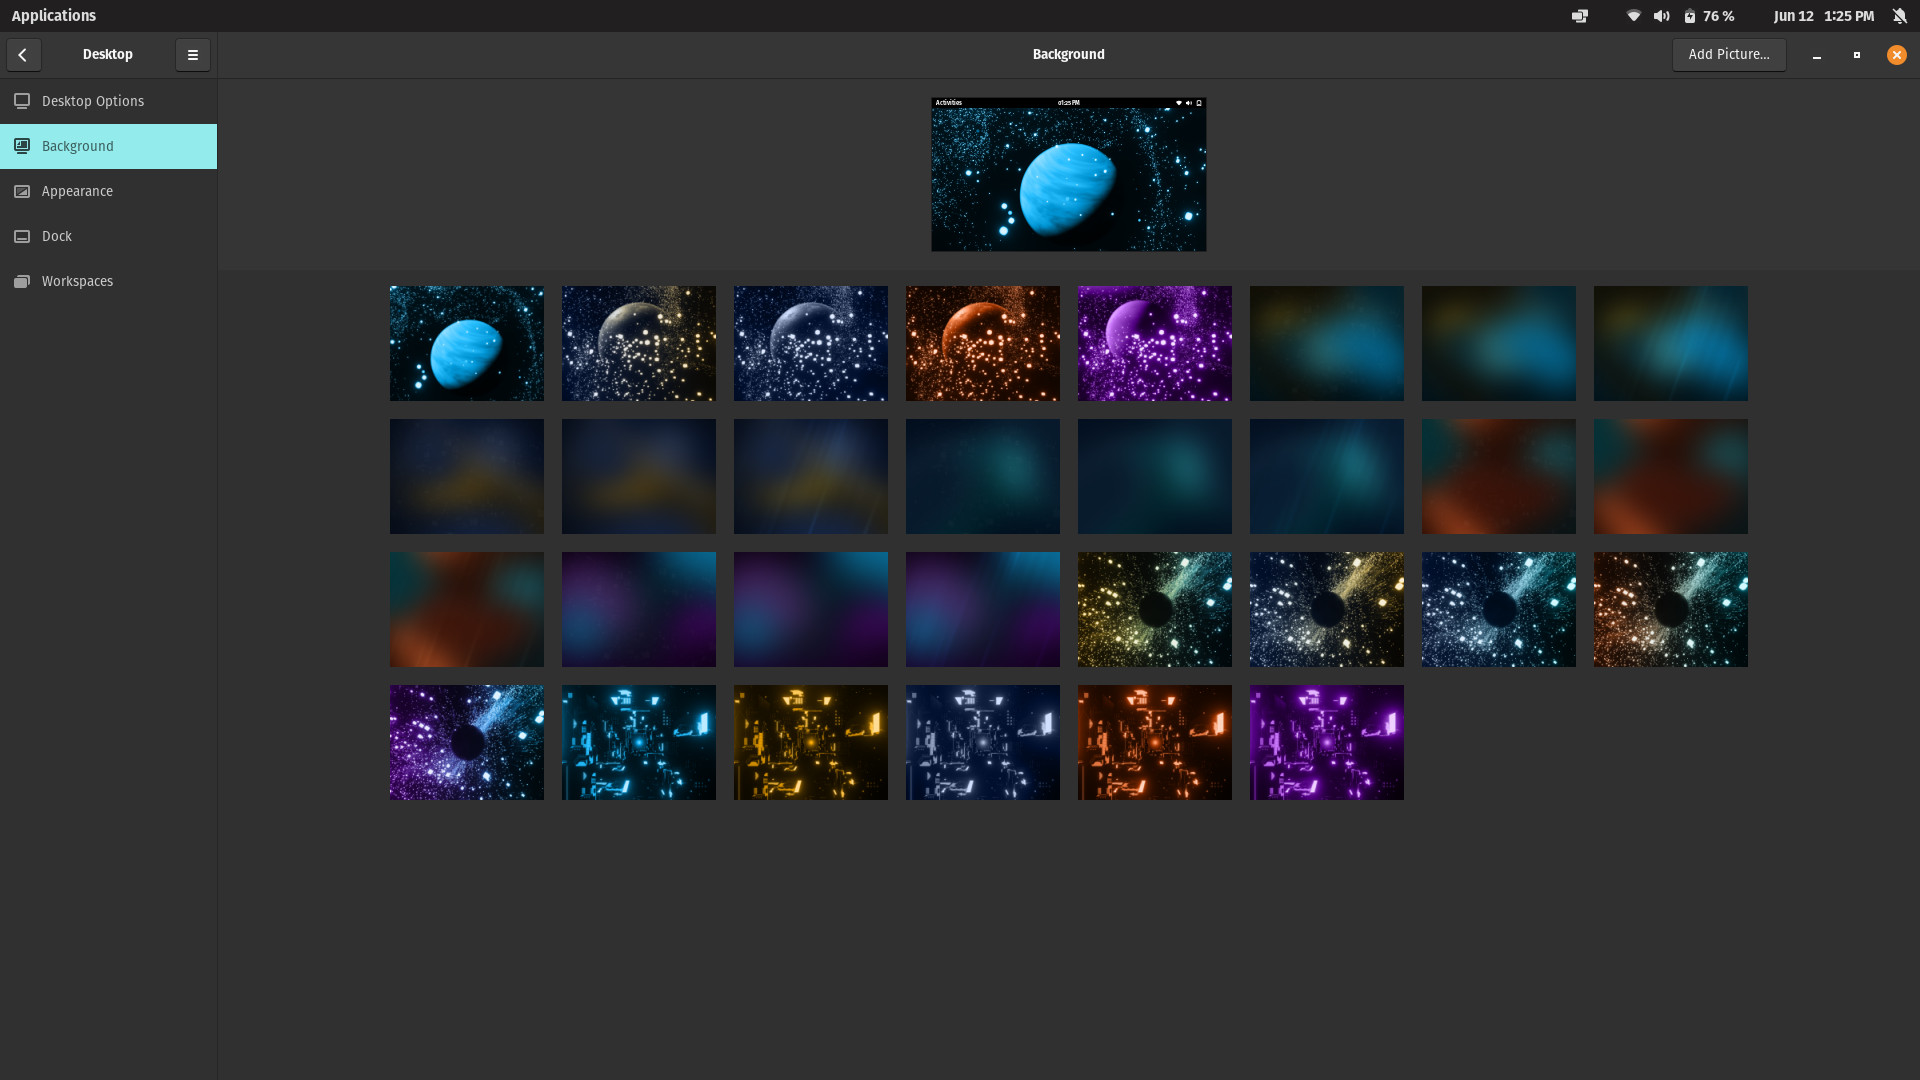Pick the yellow-green black hole wallpaper
1920x1080 pixels.
1155,609
